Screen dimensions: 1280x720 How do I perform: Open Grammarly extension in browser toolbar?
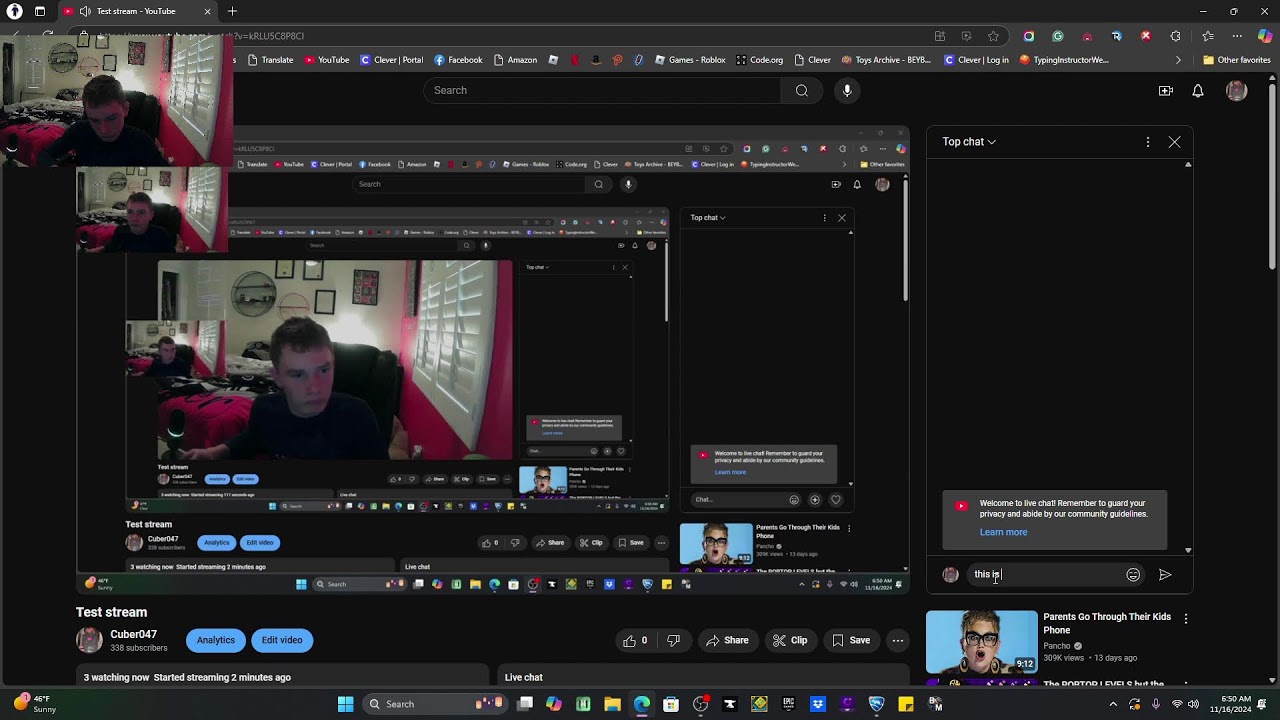click(1058, 36)
